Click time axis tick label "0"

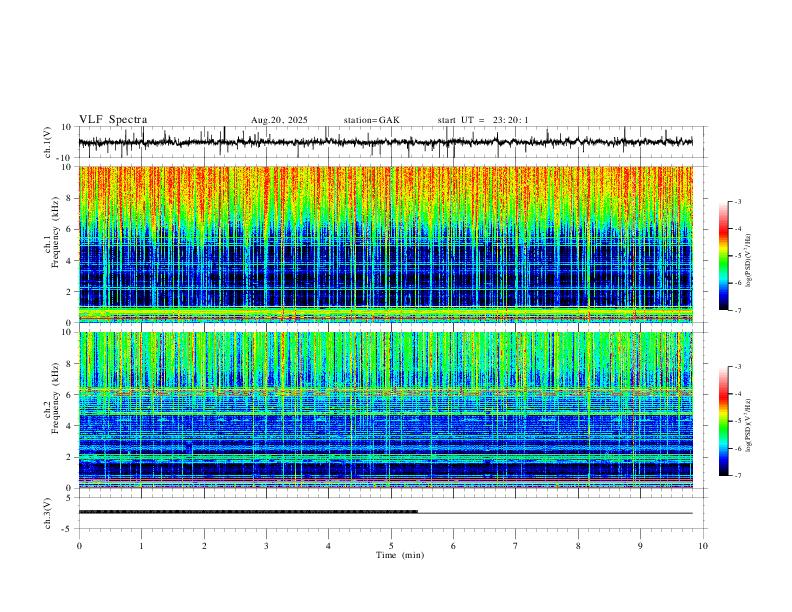[79, 546]
